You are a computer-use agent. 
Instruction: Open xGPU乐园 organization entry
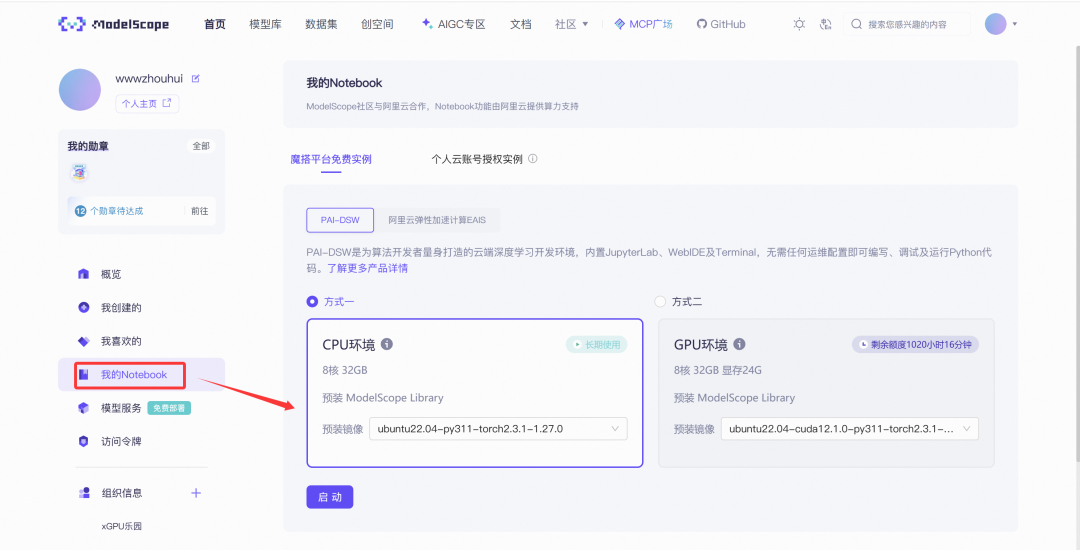121,526
